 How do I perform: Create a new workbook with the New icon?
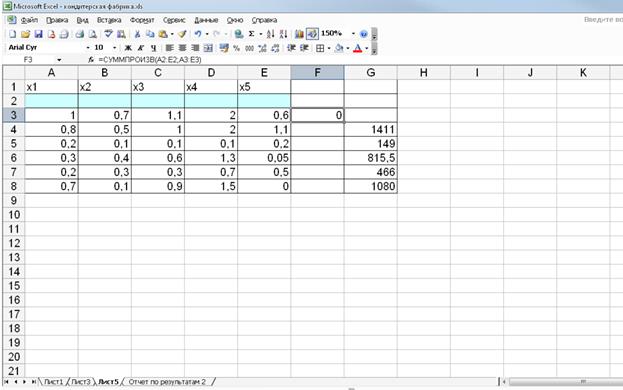[x=12, y=34]
